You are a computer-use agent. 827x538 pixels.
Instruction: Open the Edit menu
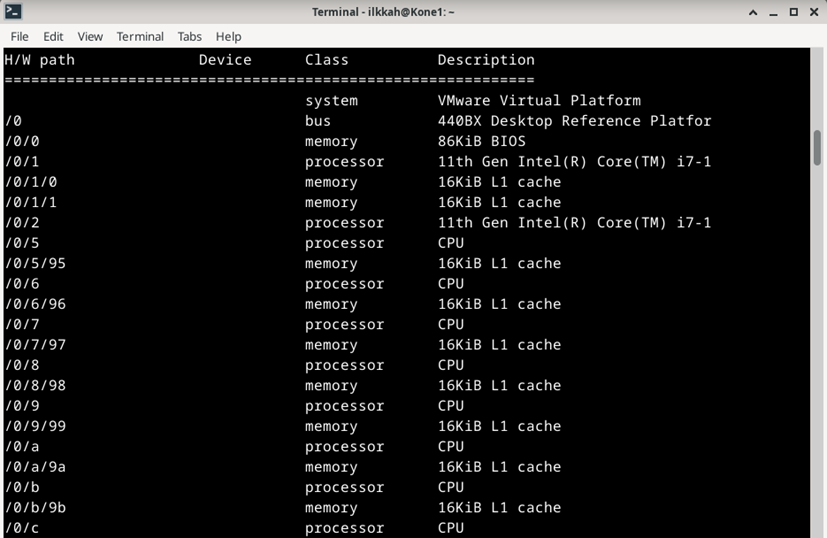point(53,36)
